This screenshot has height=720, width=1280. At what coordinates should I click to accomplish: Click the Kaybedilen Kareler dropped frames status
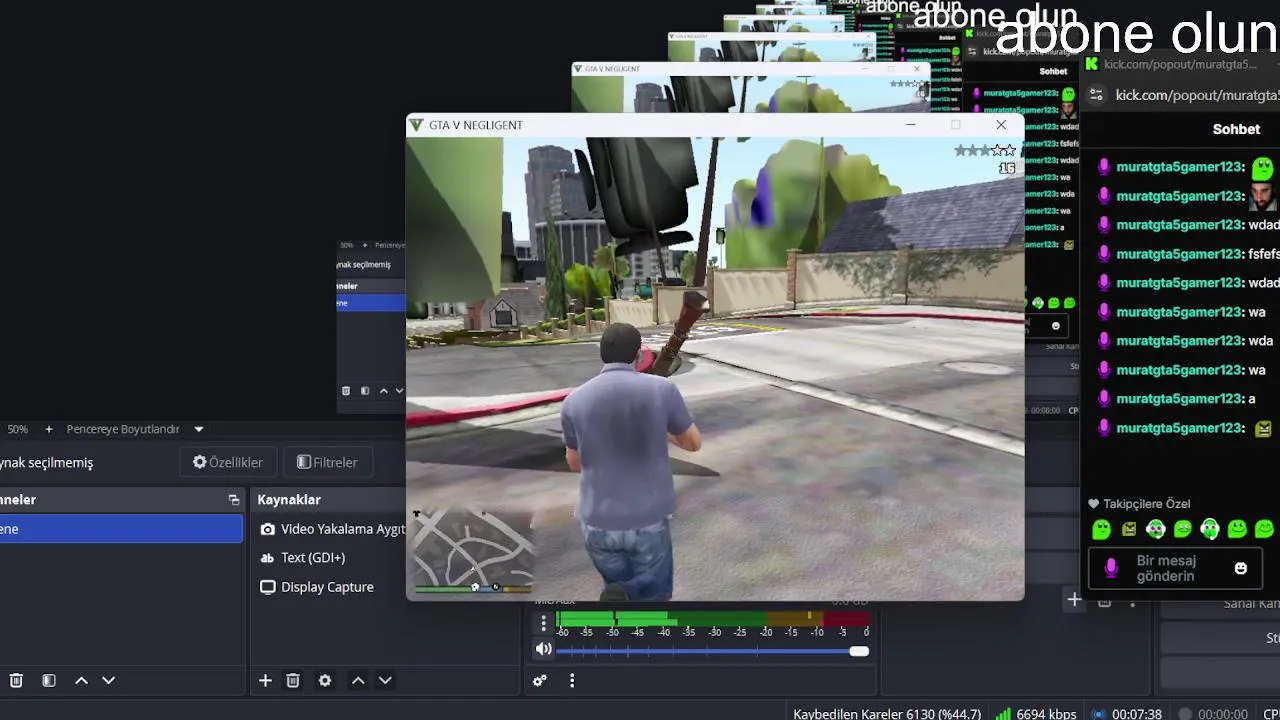pyautogui.click(x=887, y=714)
